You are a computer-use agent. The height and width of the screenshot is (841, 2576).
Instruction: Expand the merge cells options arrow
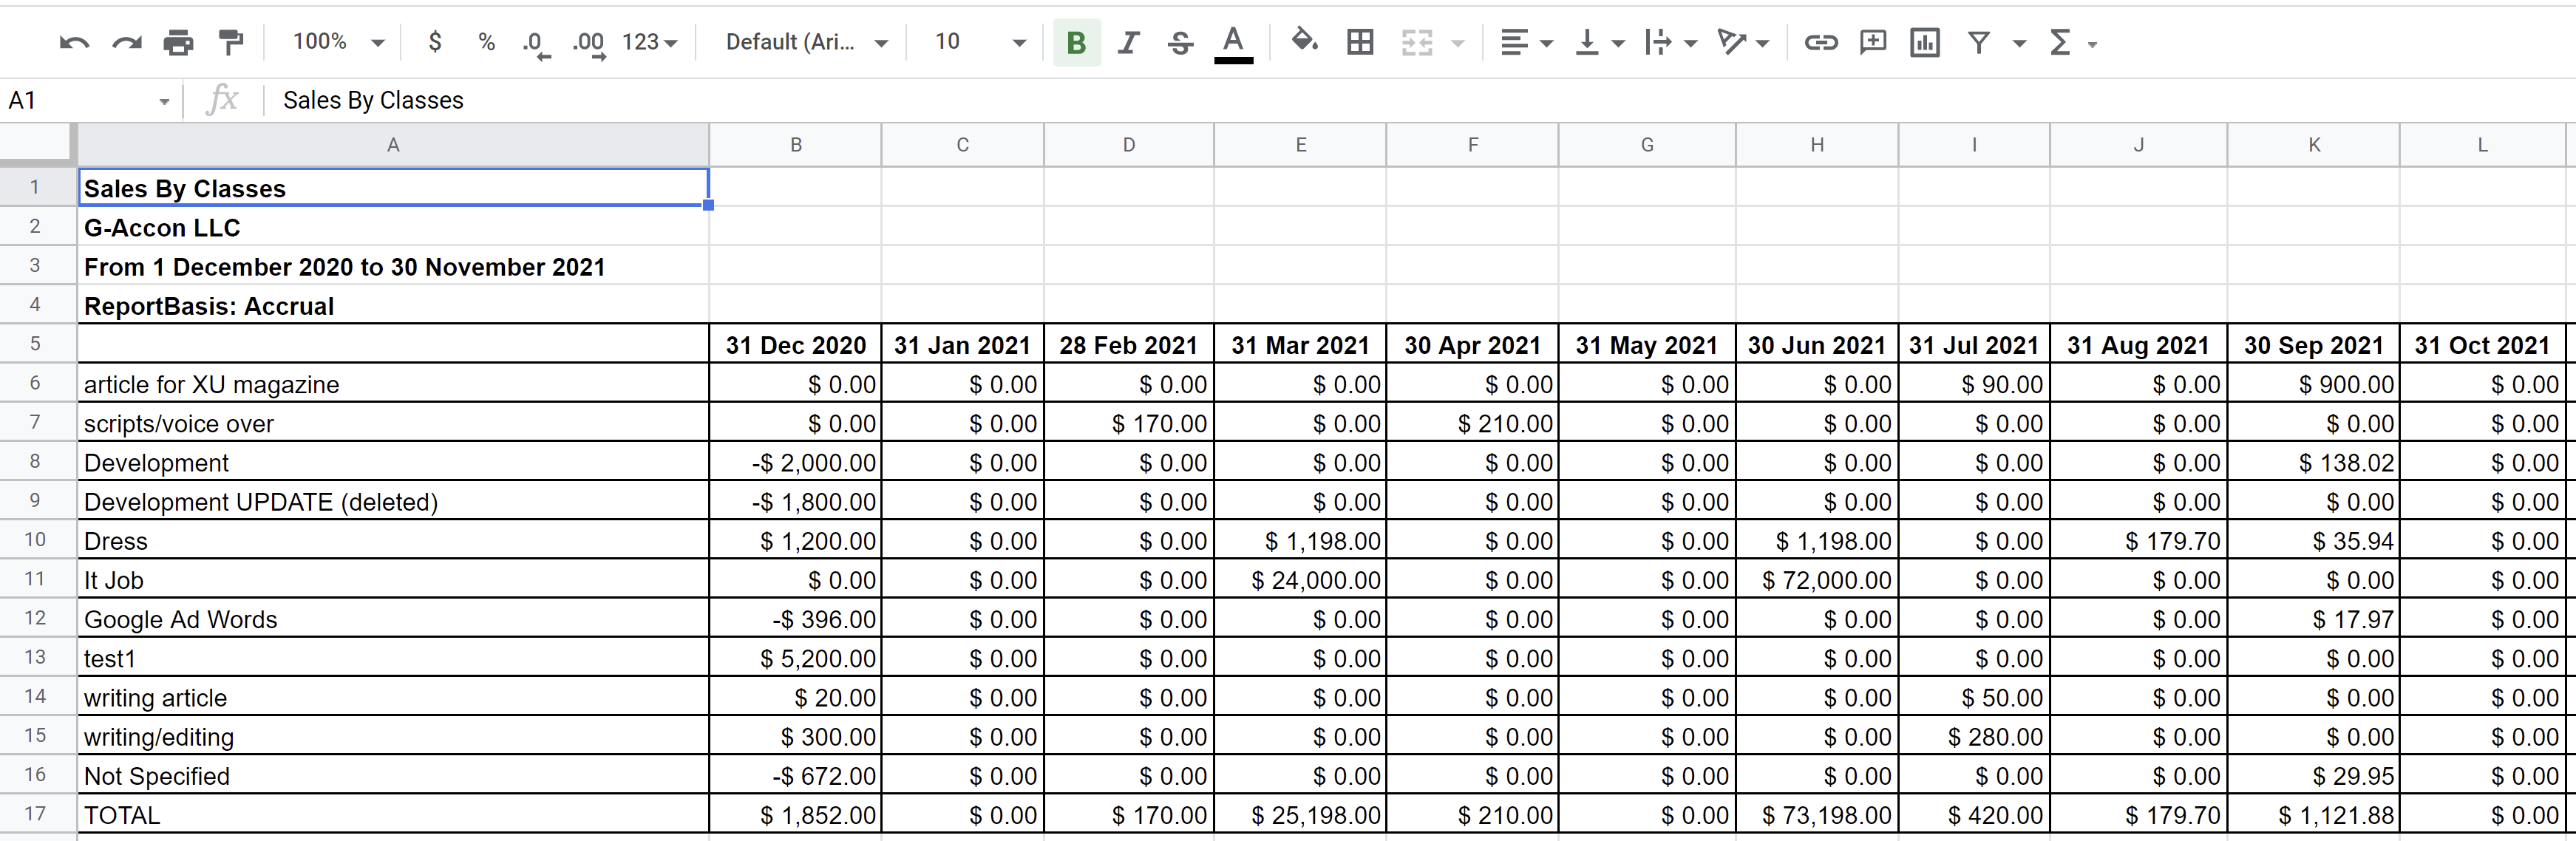1457,43
